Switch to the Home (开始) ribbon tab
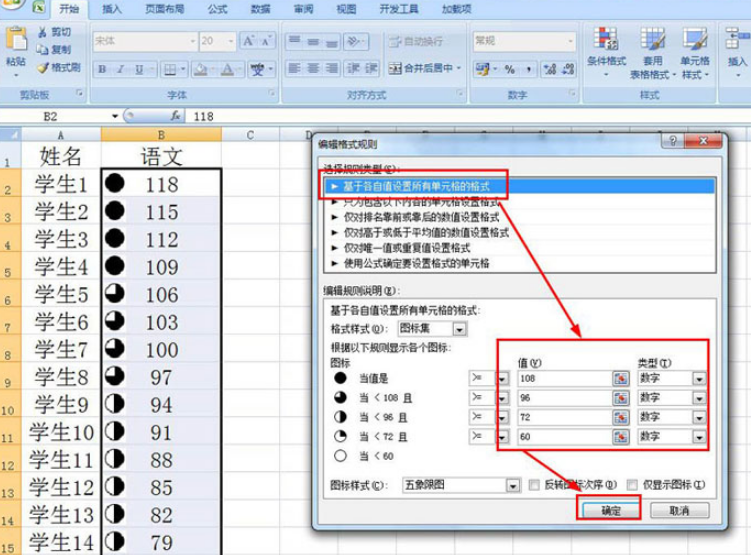 [x=69, y=9]
